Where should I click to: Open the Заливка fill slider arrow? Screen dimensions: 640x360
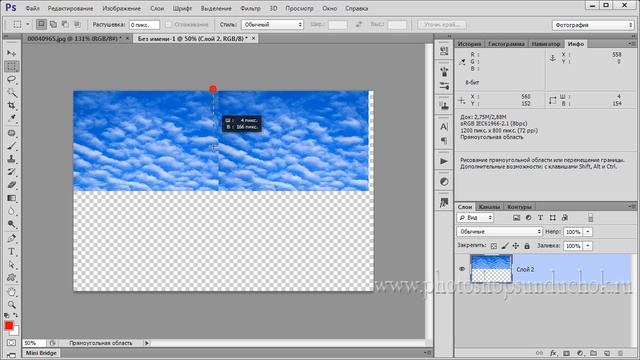pyautogui.click(x=588, y=246)
